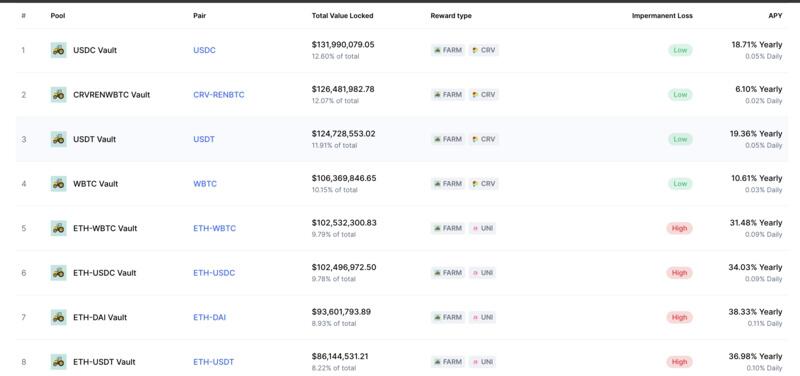The height and width of the screenshot is (376, 800).
Task: Click the 6.10% Yearly APY value
Action: coord(759,89)
